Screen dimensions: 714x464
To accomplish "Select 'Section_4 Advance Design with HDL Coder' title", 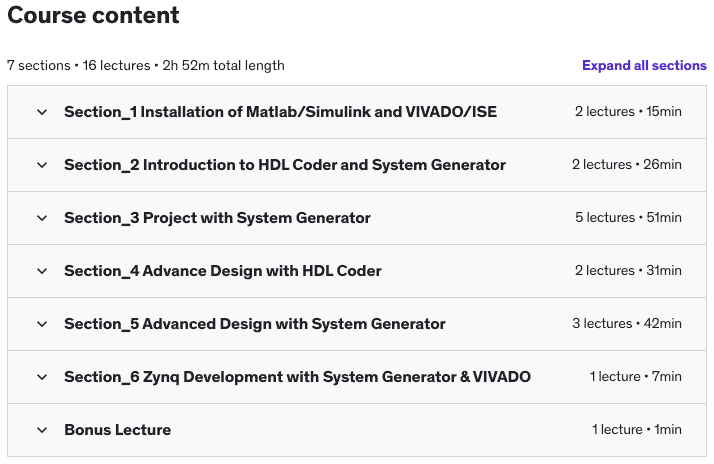I will tap(223, 271).
